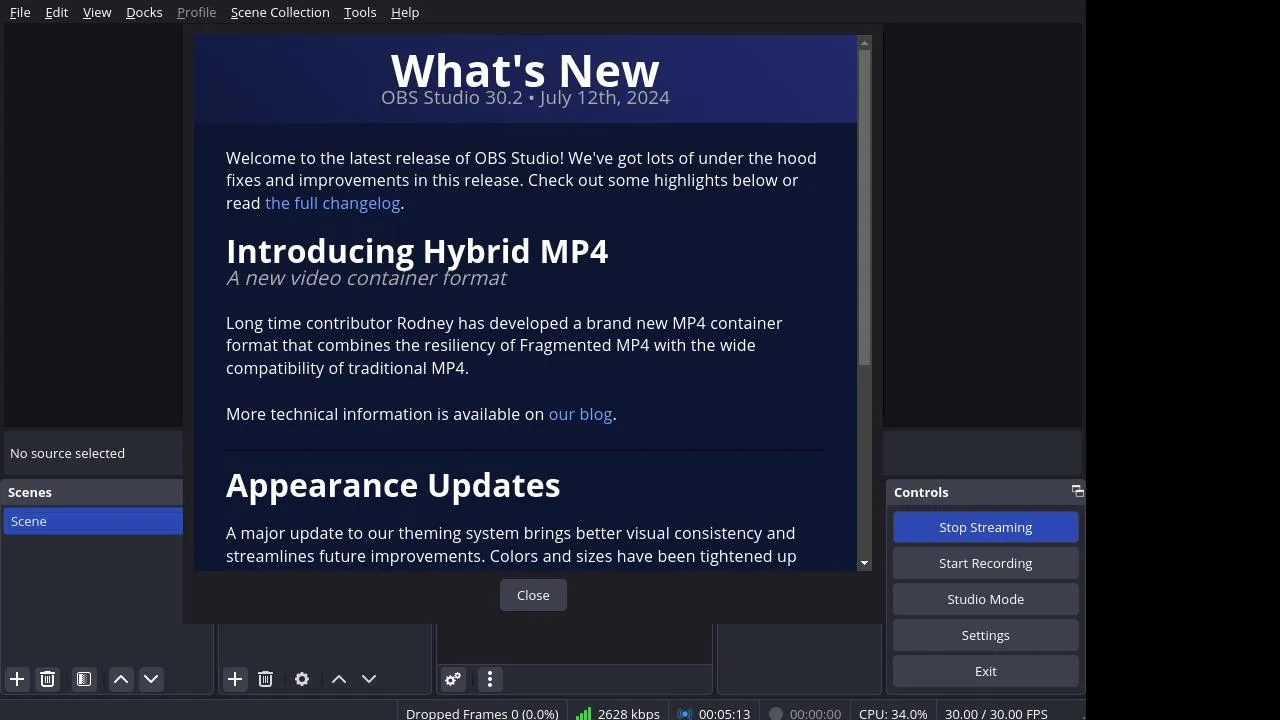Add a new source with plus icon
The height and width of the screenshot is (720, 1280).
tap(235, 679)
